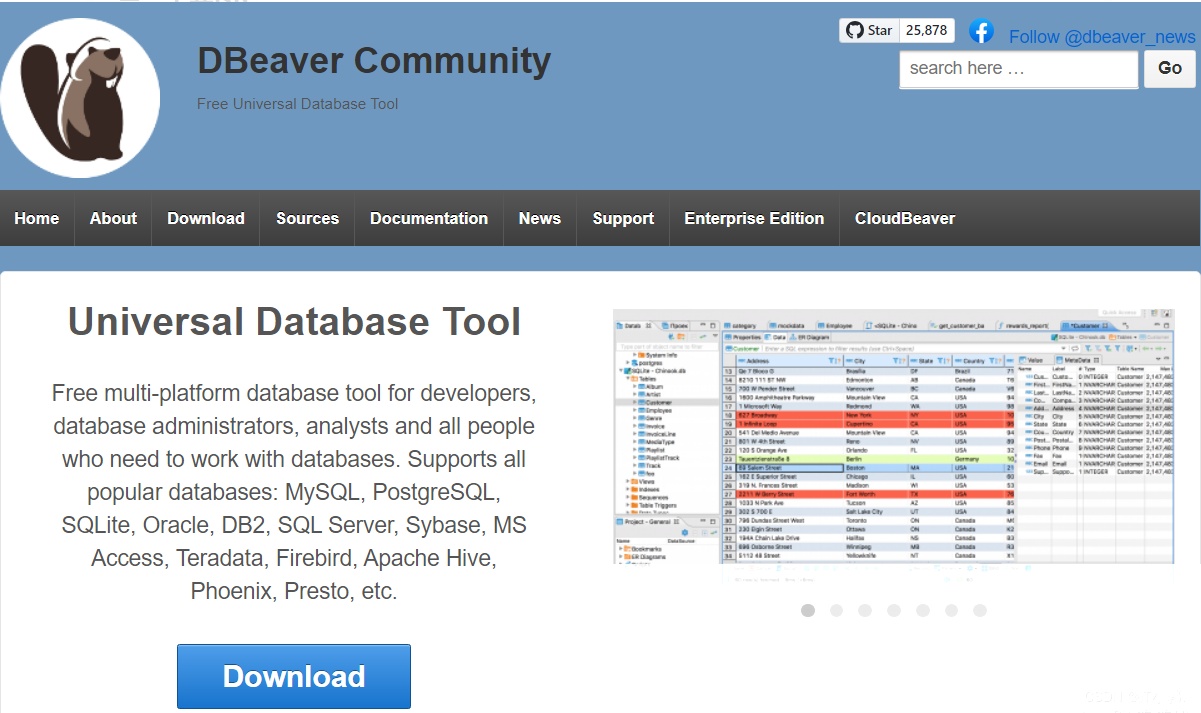Image resolution: width=1201 pixels, height=713 pixels.
Task: Open the CloudBeaver menu item
Action: (905, 218)
